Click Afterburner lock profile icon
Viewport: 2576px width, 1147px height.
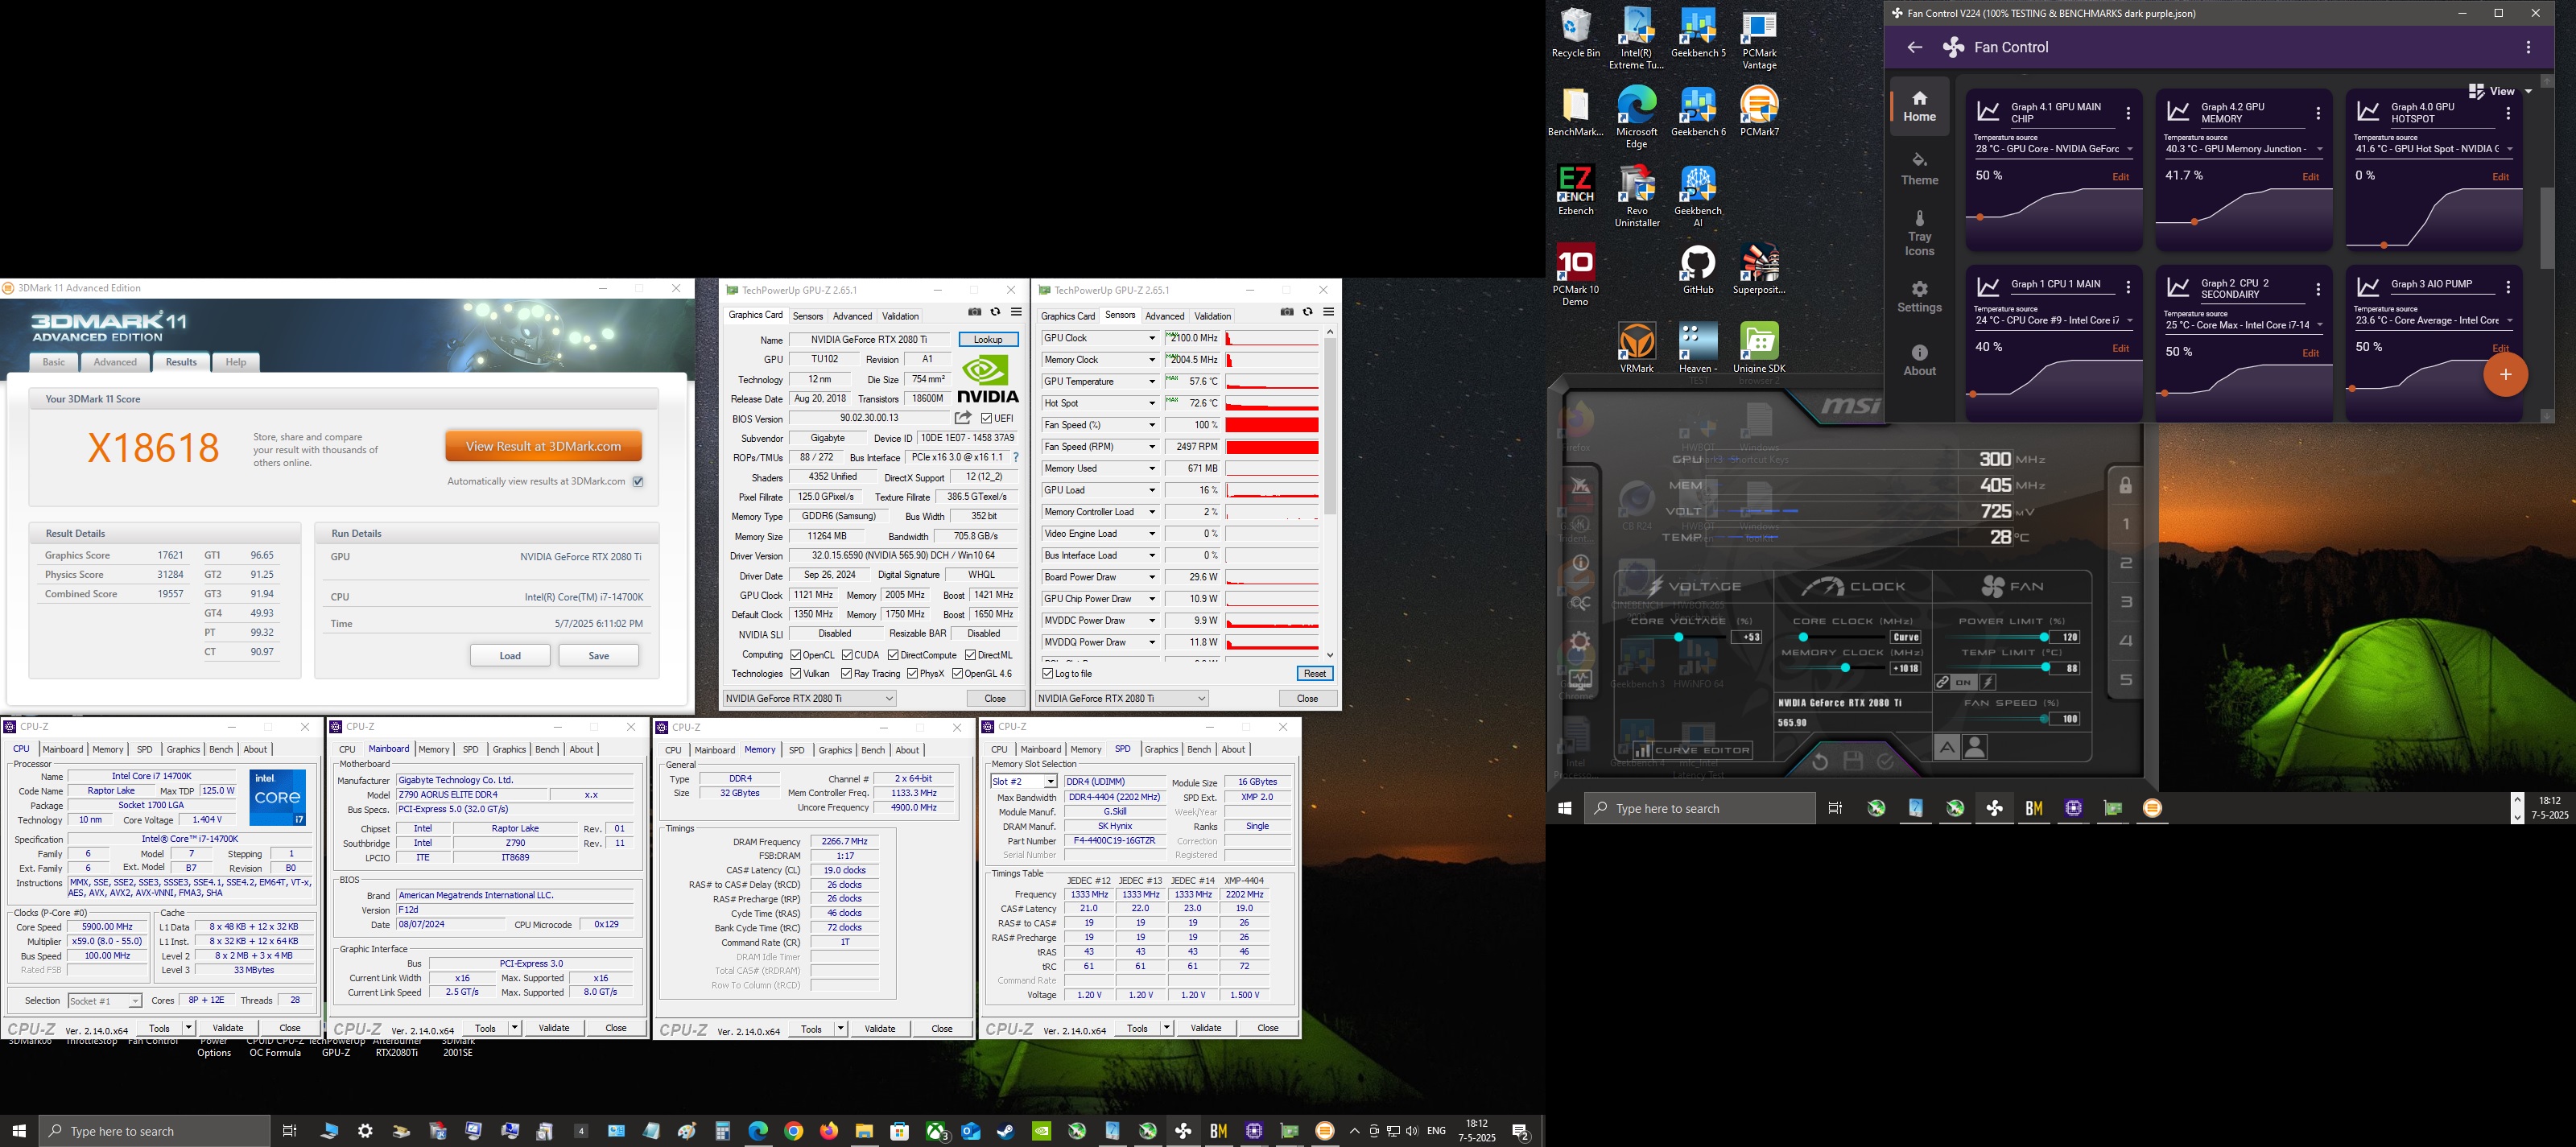pos(2125,486)
